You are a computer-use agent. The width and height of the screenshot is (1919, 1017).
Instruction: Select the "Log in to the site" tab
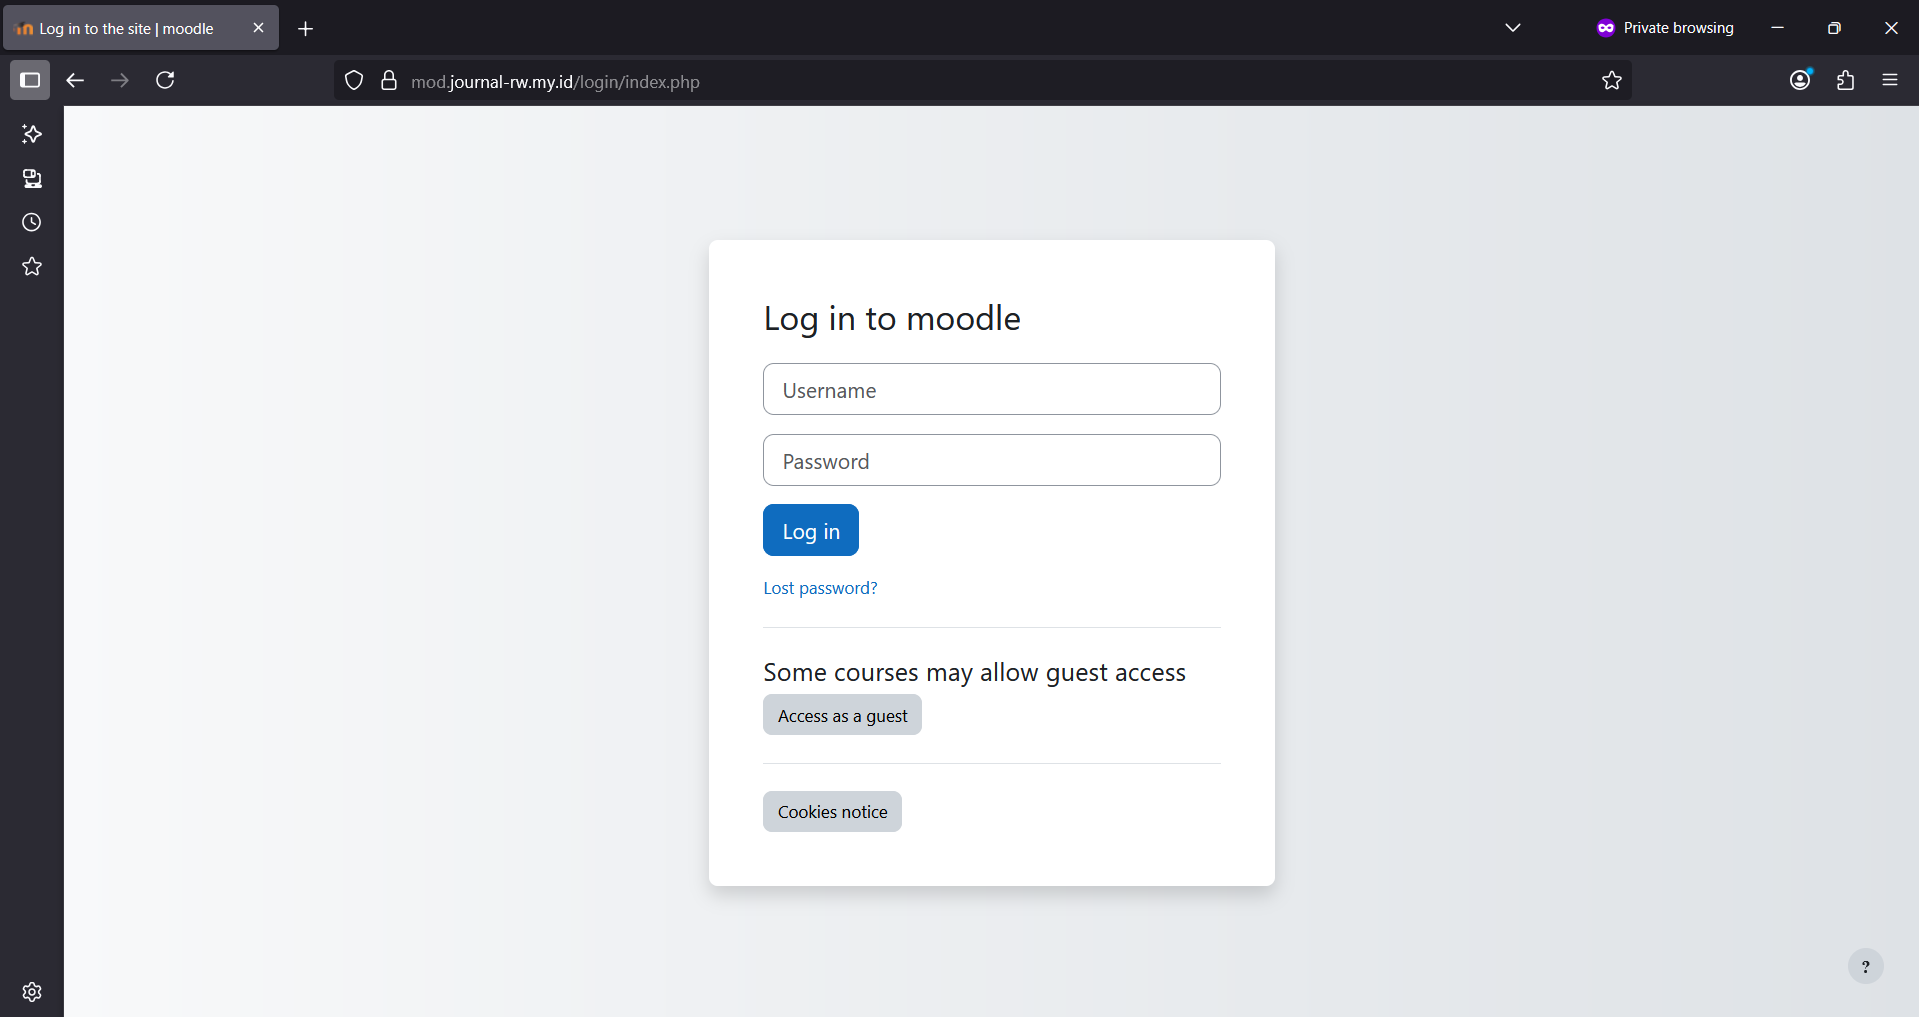click(127, 29)
